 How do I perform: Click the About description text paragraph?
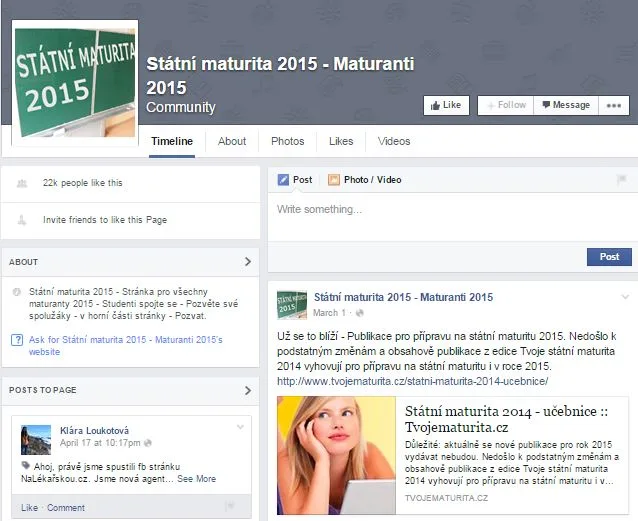coord(133,304)
